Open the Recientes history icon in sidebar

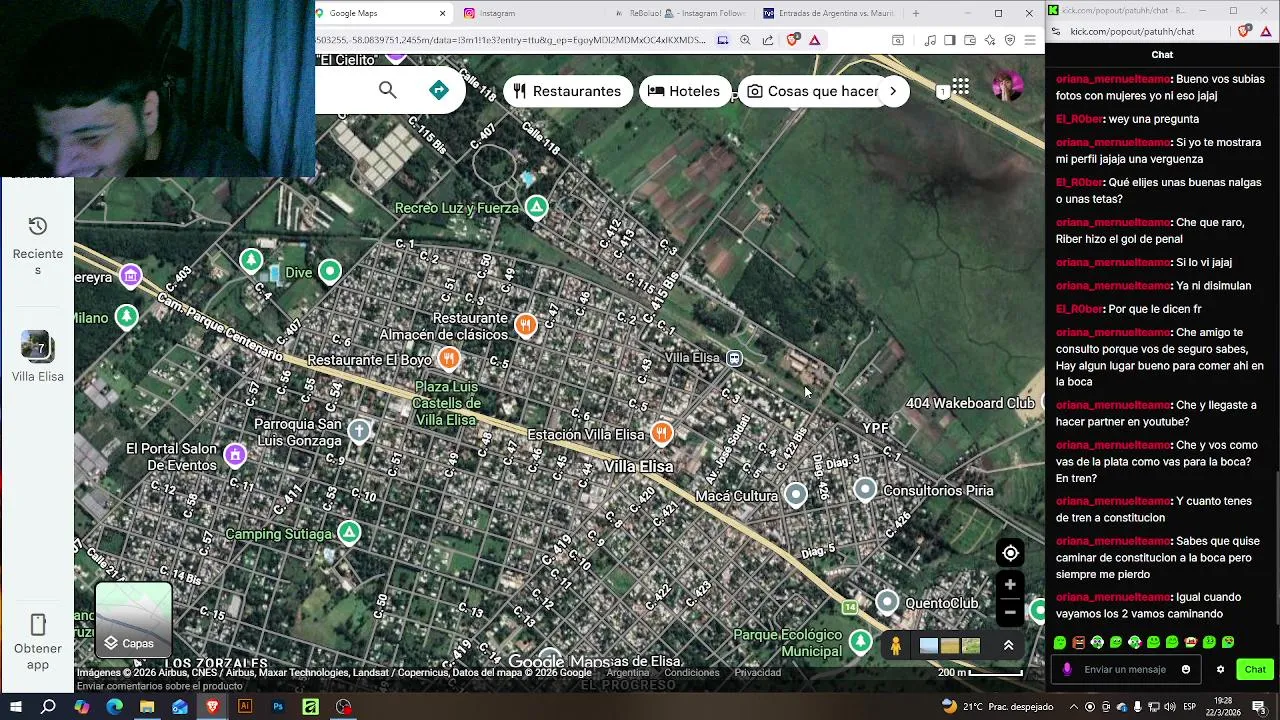coord(37,226)
